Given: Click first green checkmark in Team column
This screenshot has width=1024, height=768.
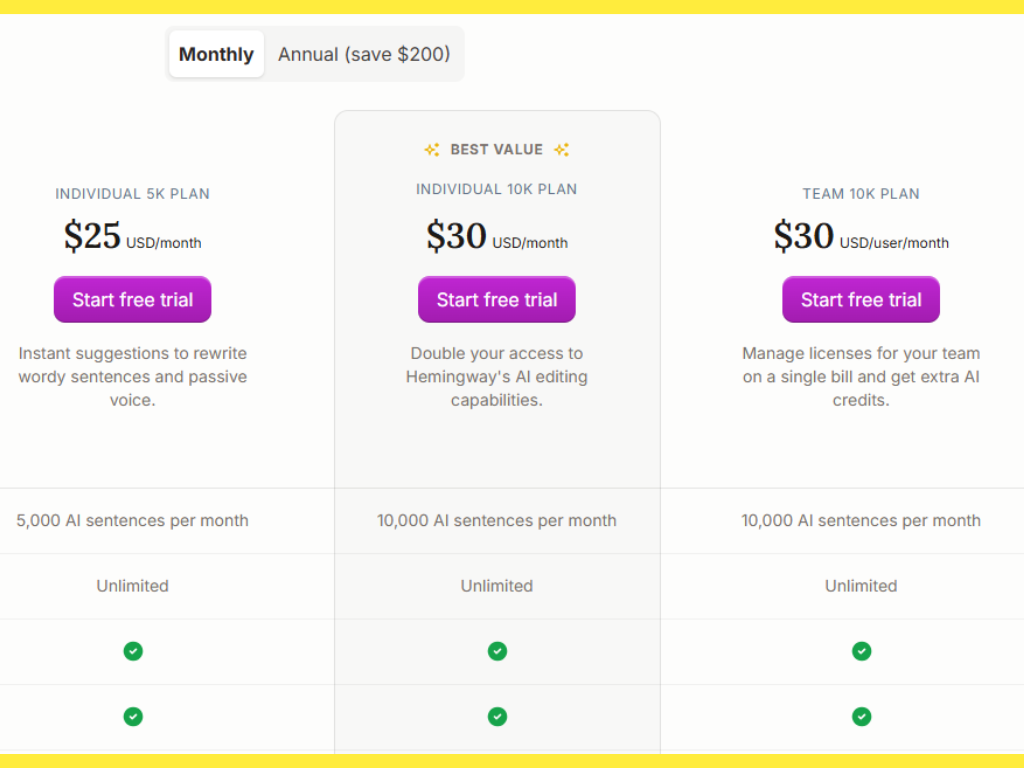Looking at the screenshot, I should pos(861,651).
